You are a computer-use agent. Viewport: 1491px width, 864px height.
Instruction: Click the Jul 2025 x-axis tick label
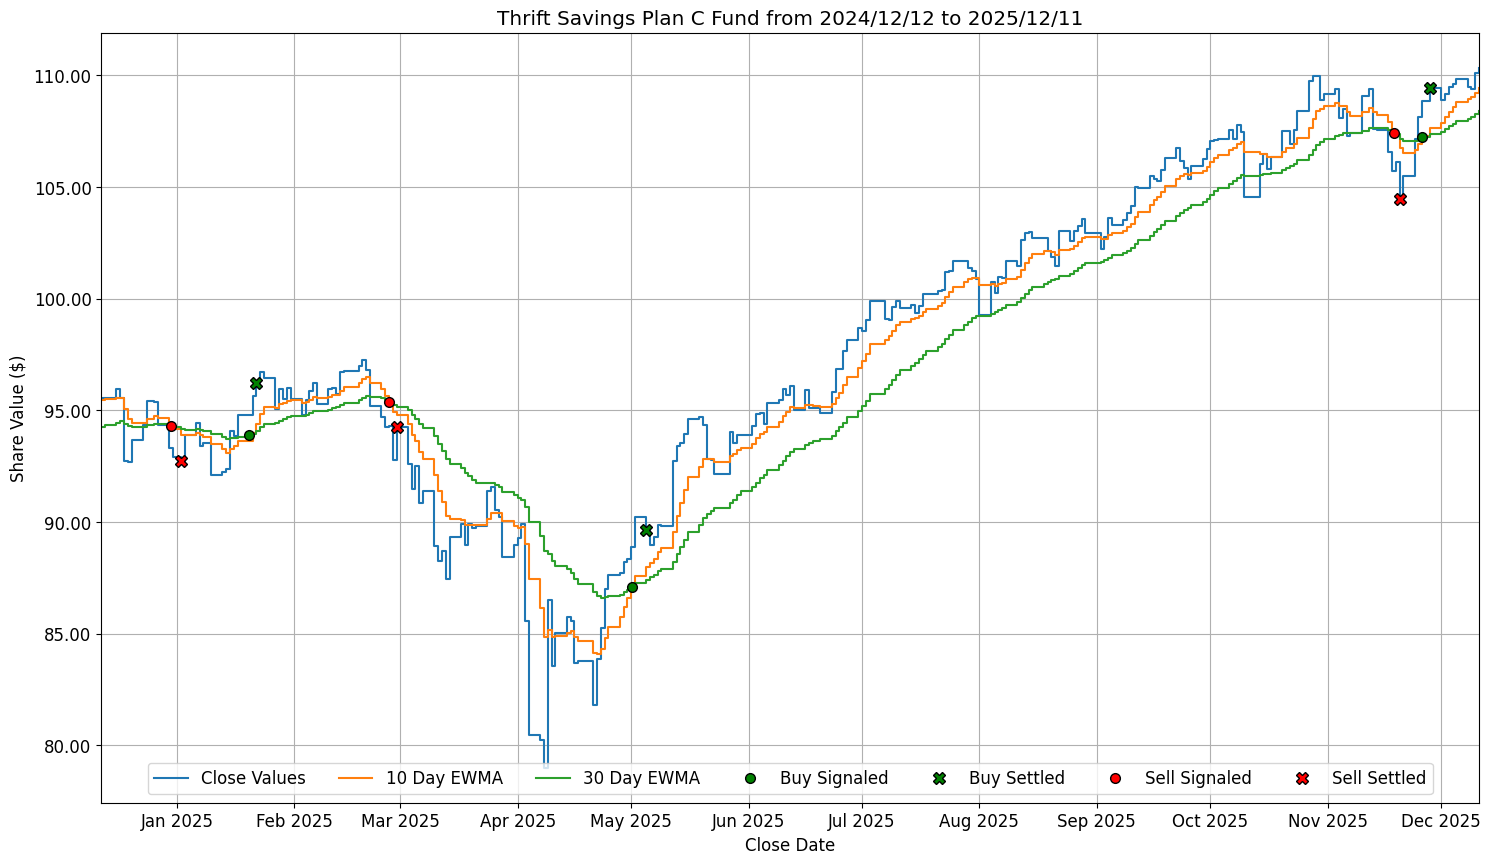click(x=861, y=821)
